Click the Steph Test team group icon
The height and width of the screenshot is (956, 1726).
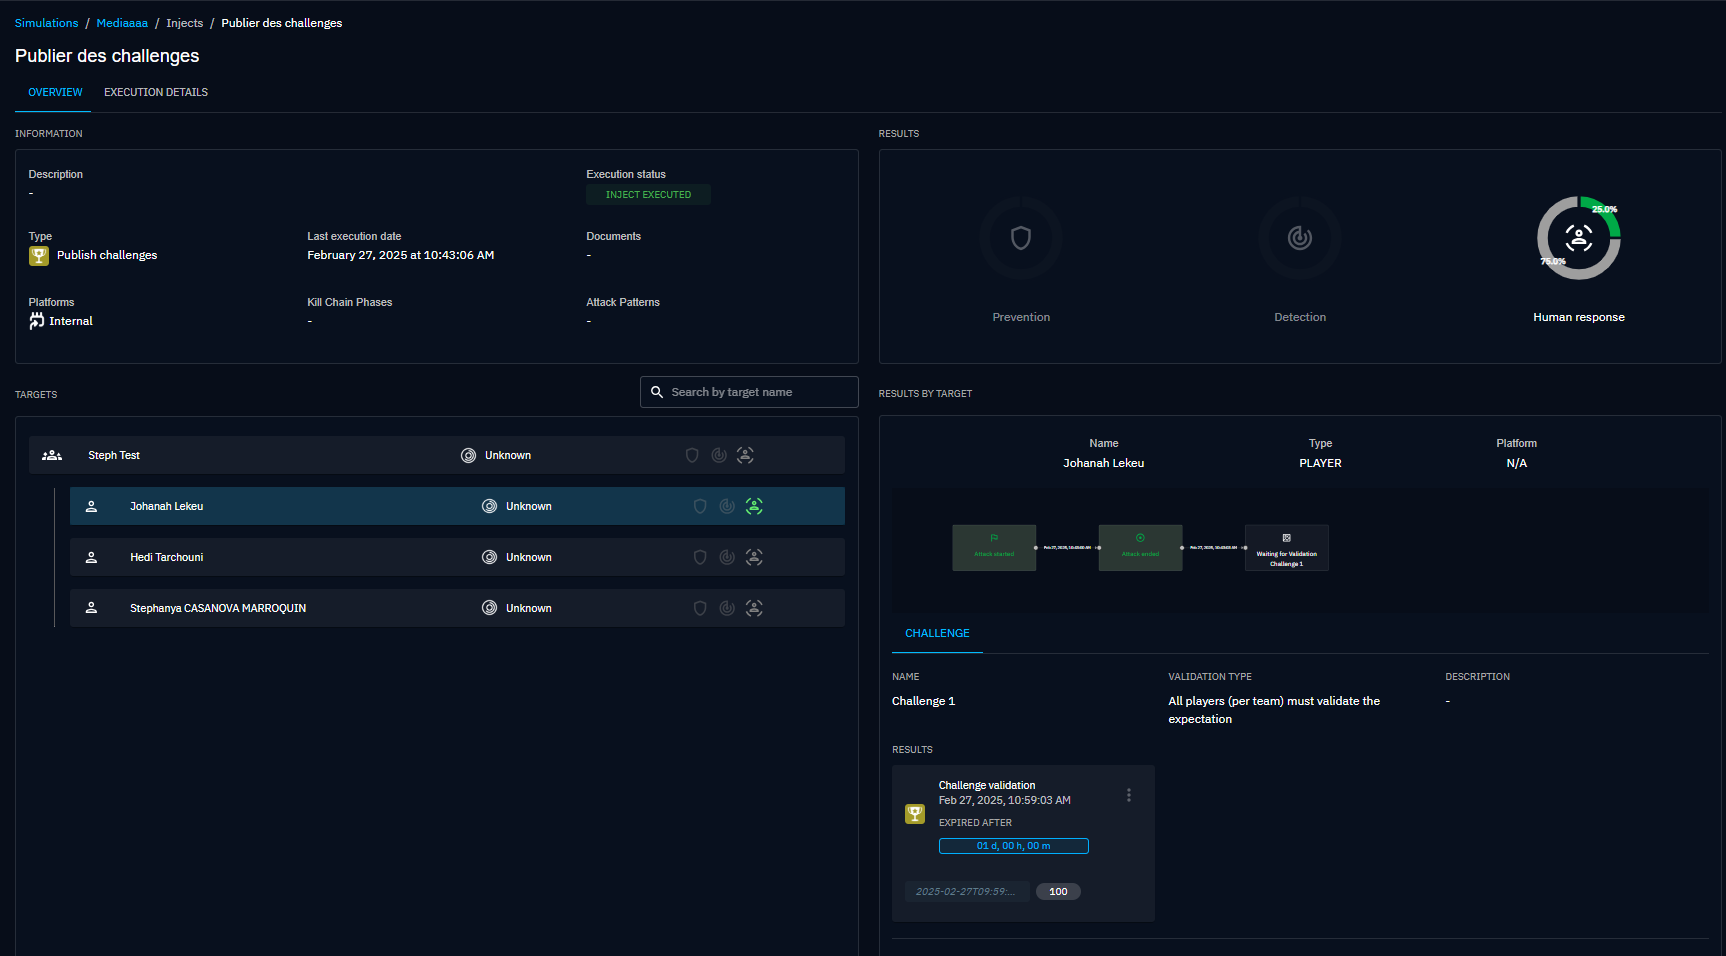pyautogui.click(x=52, y=455)
